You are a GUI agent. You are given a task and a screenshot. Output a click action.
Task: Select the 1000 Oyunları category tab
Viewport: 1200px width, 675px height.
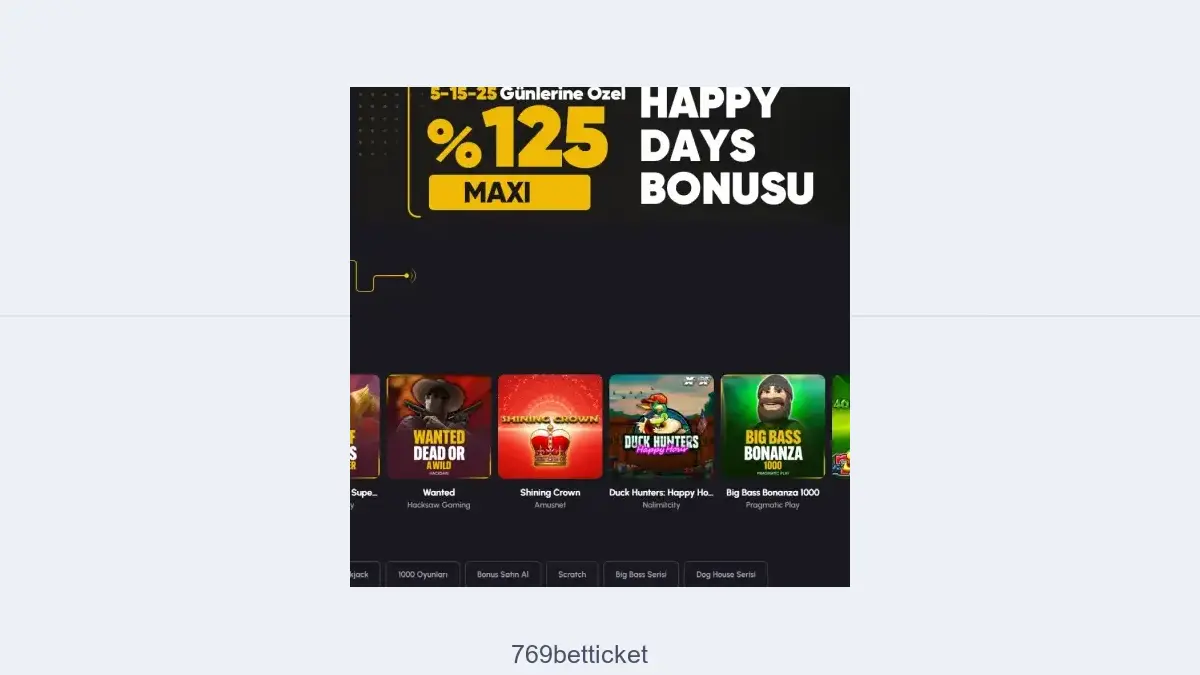point(423,574)
